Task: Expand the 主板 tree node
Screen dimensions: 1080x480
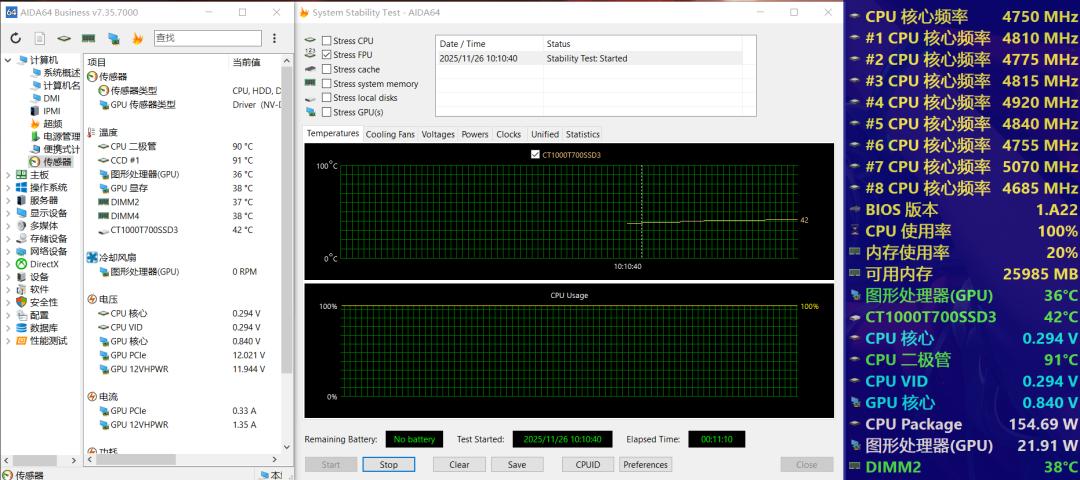Action: [x=9, y=175]
